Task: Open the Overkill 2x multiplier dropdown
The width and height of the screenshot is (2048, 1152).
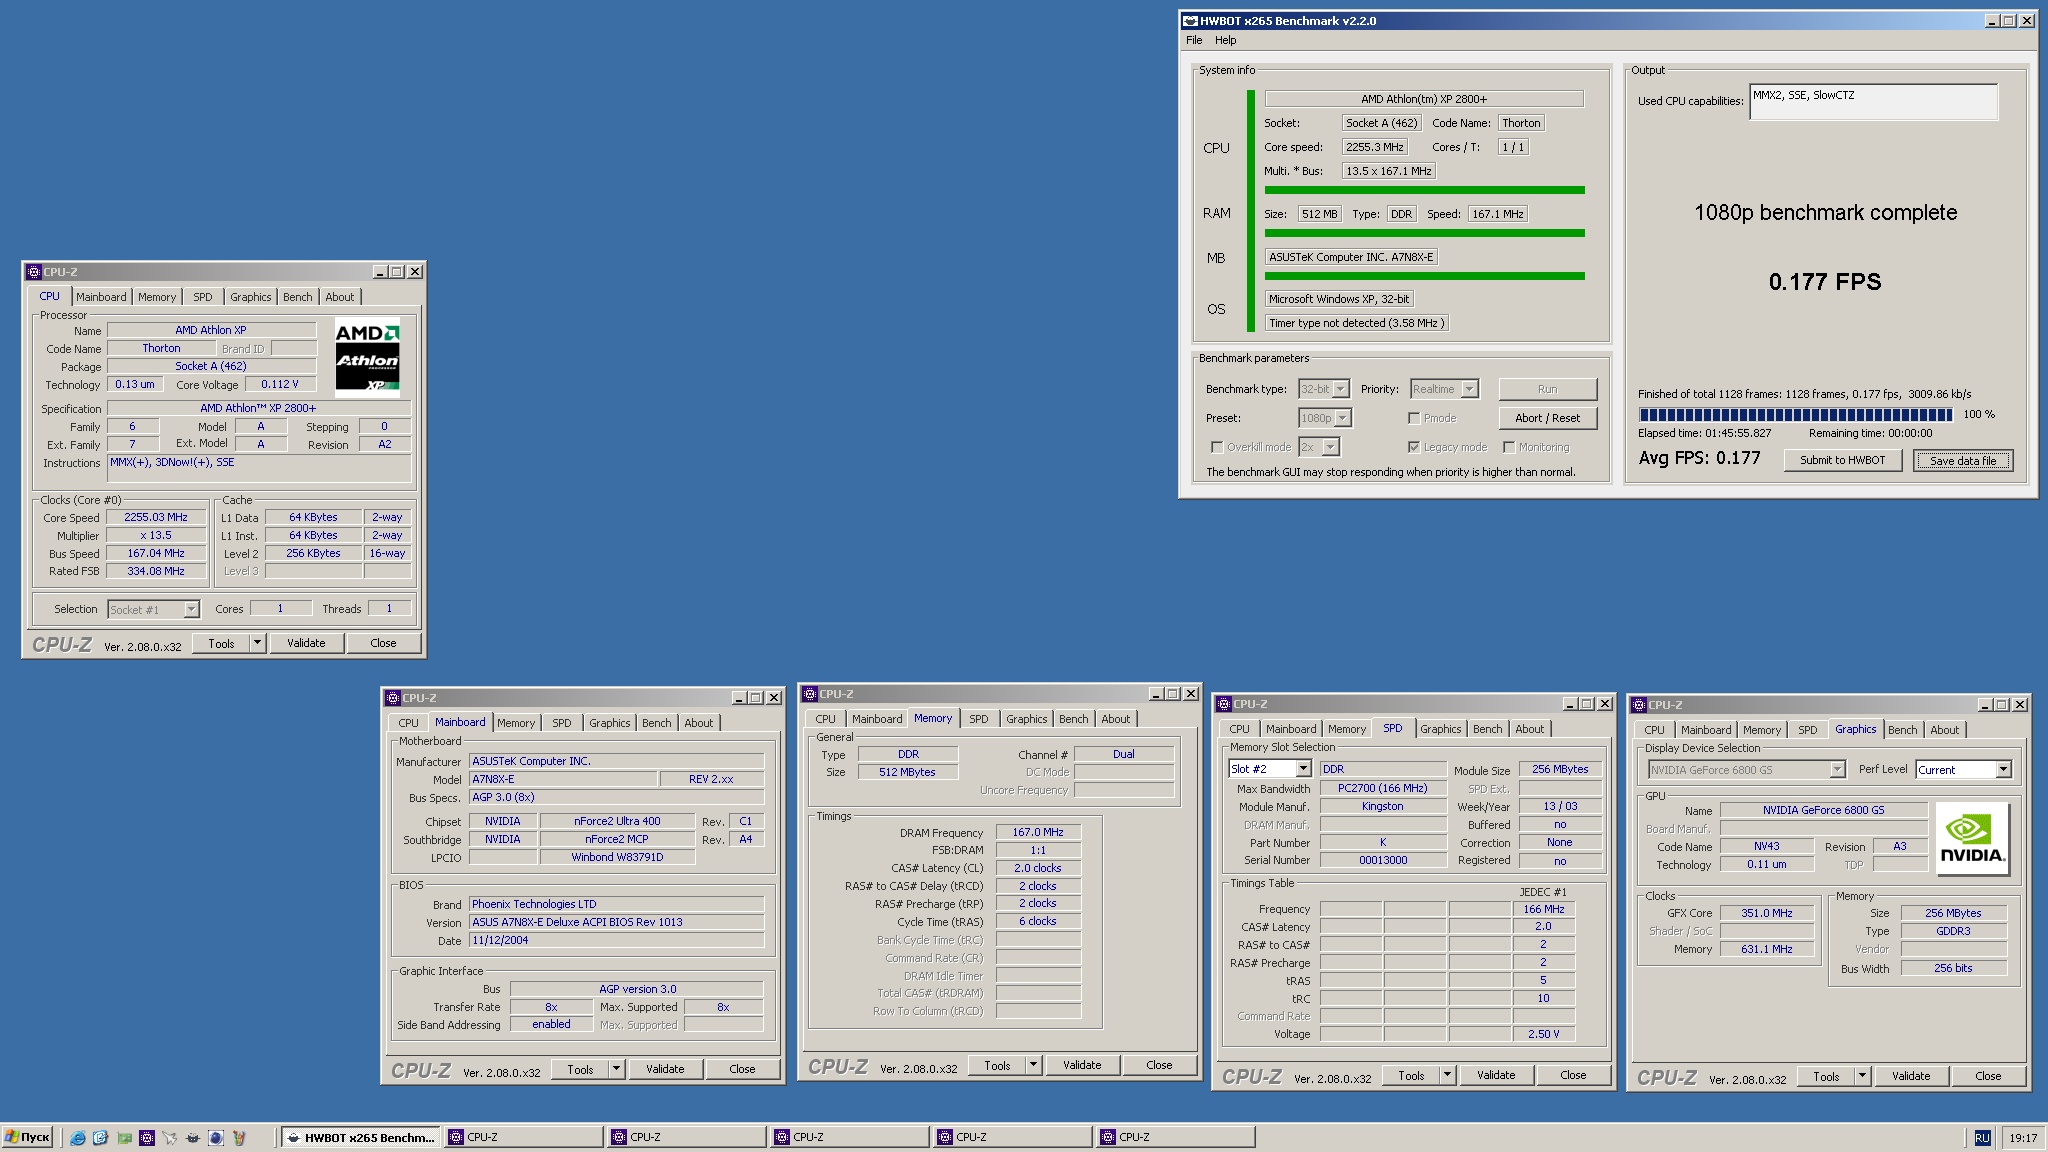Action: pos(1319,447)
